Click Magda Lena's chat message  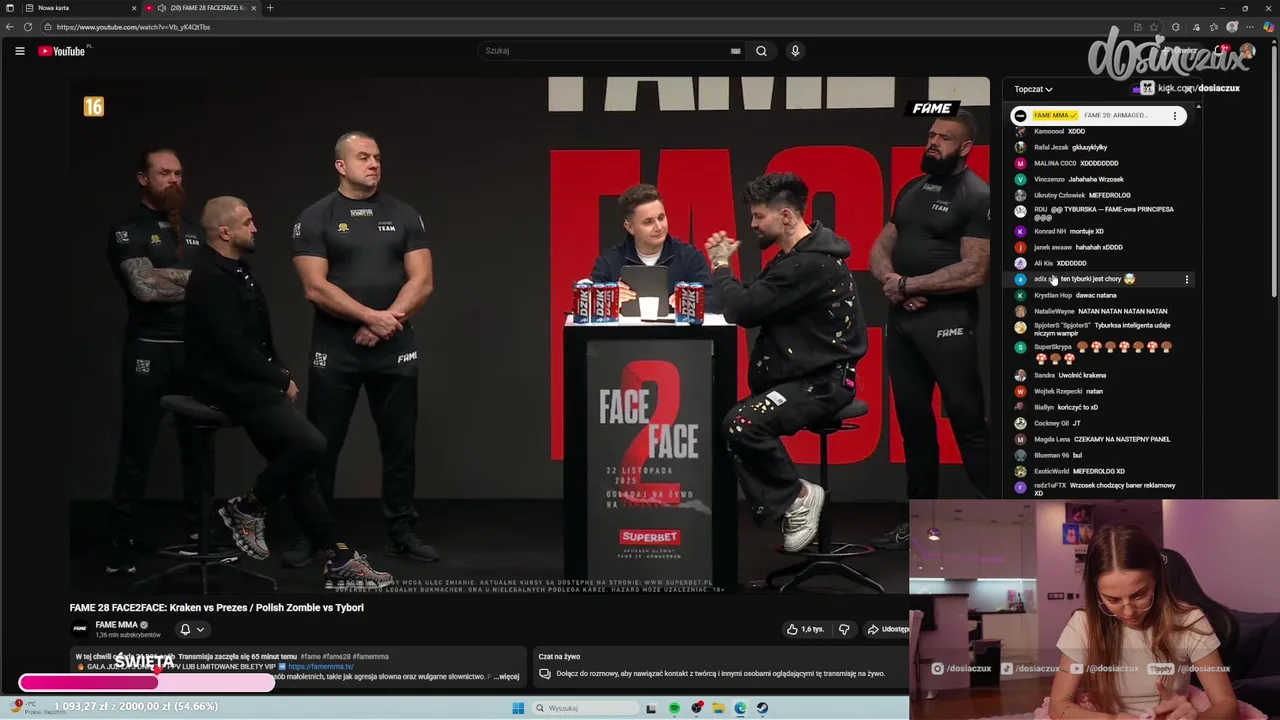pos(1122,439)
